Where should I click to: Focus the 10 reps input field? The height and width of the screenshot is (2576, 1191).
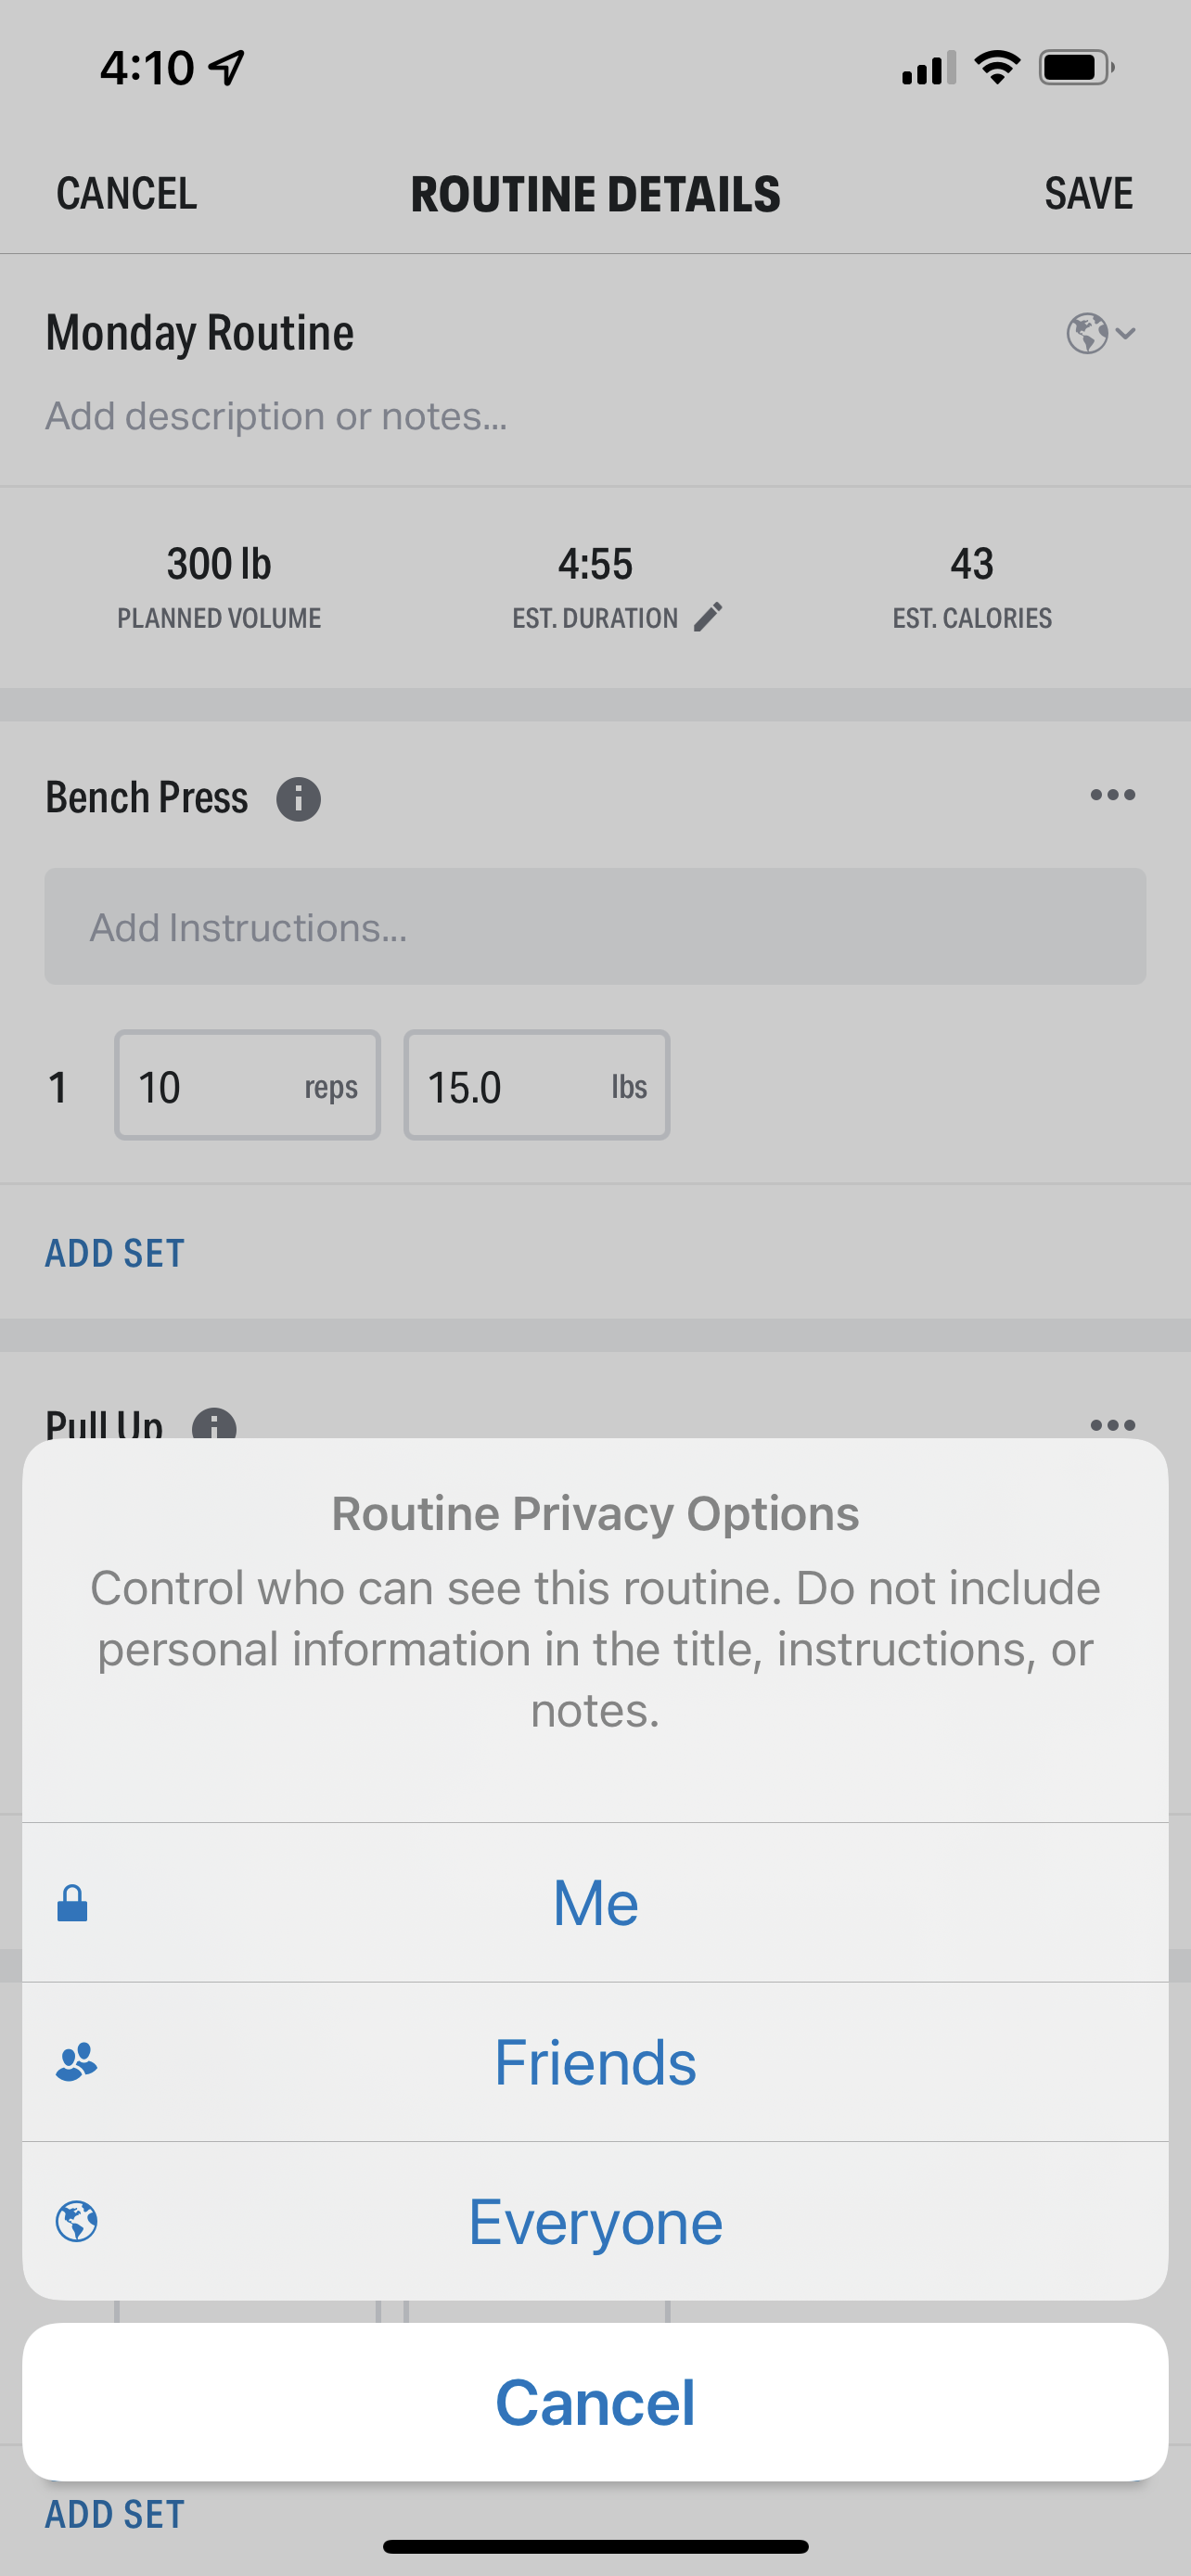(247, 1085)
